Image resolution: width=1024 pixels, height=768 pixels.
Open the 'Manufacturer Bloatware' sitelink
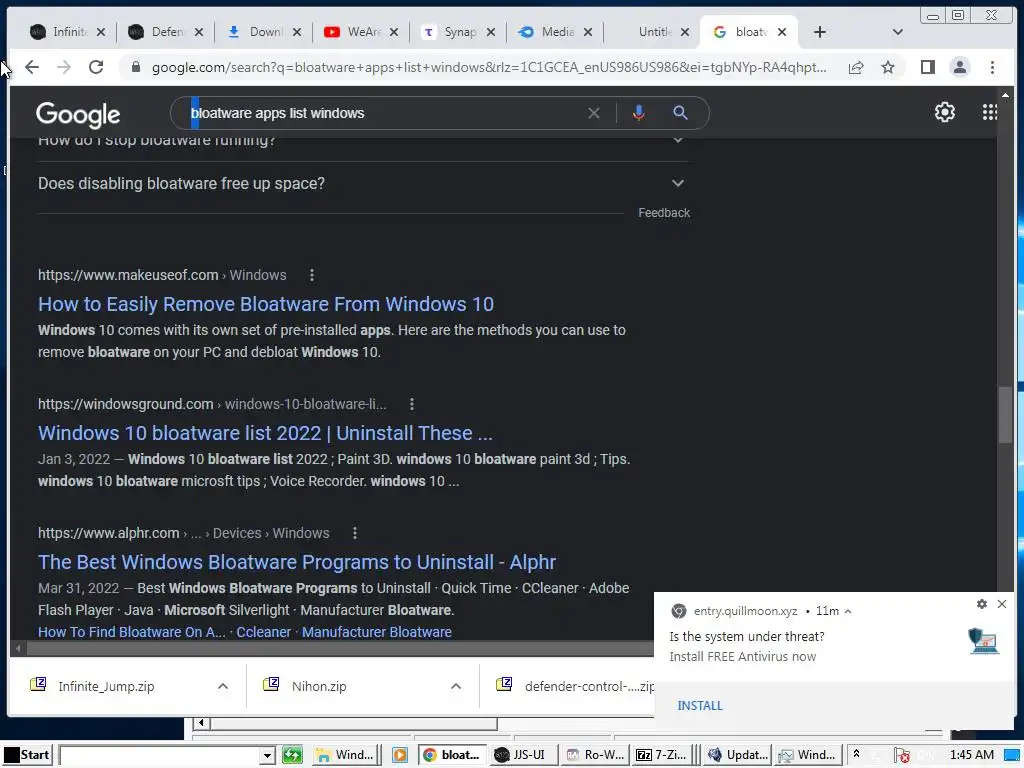pyautogui.click(x=377, y=632)
